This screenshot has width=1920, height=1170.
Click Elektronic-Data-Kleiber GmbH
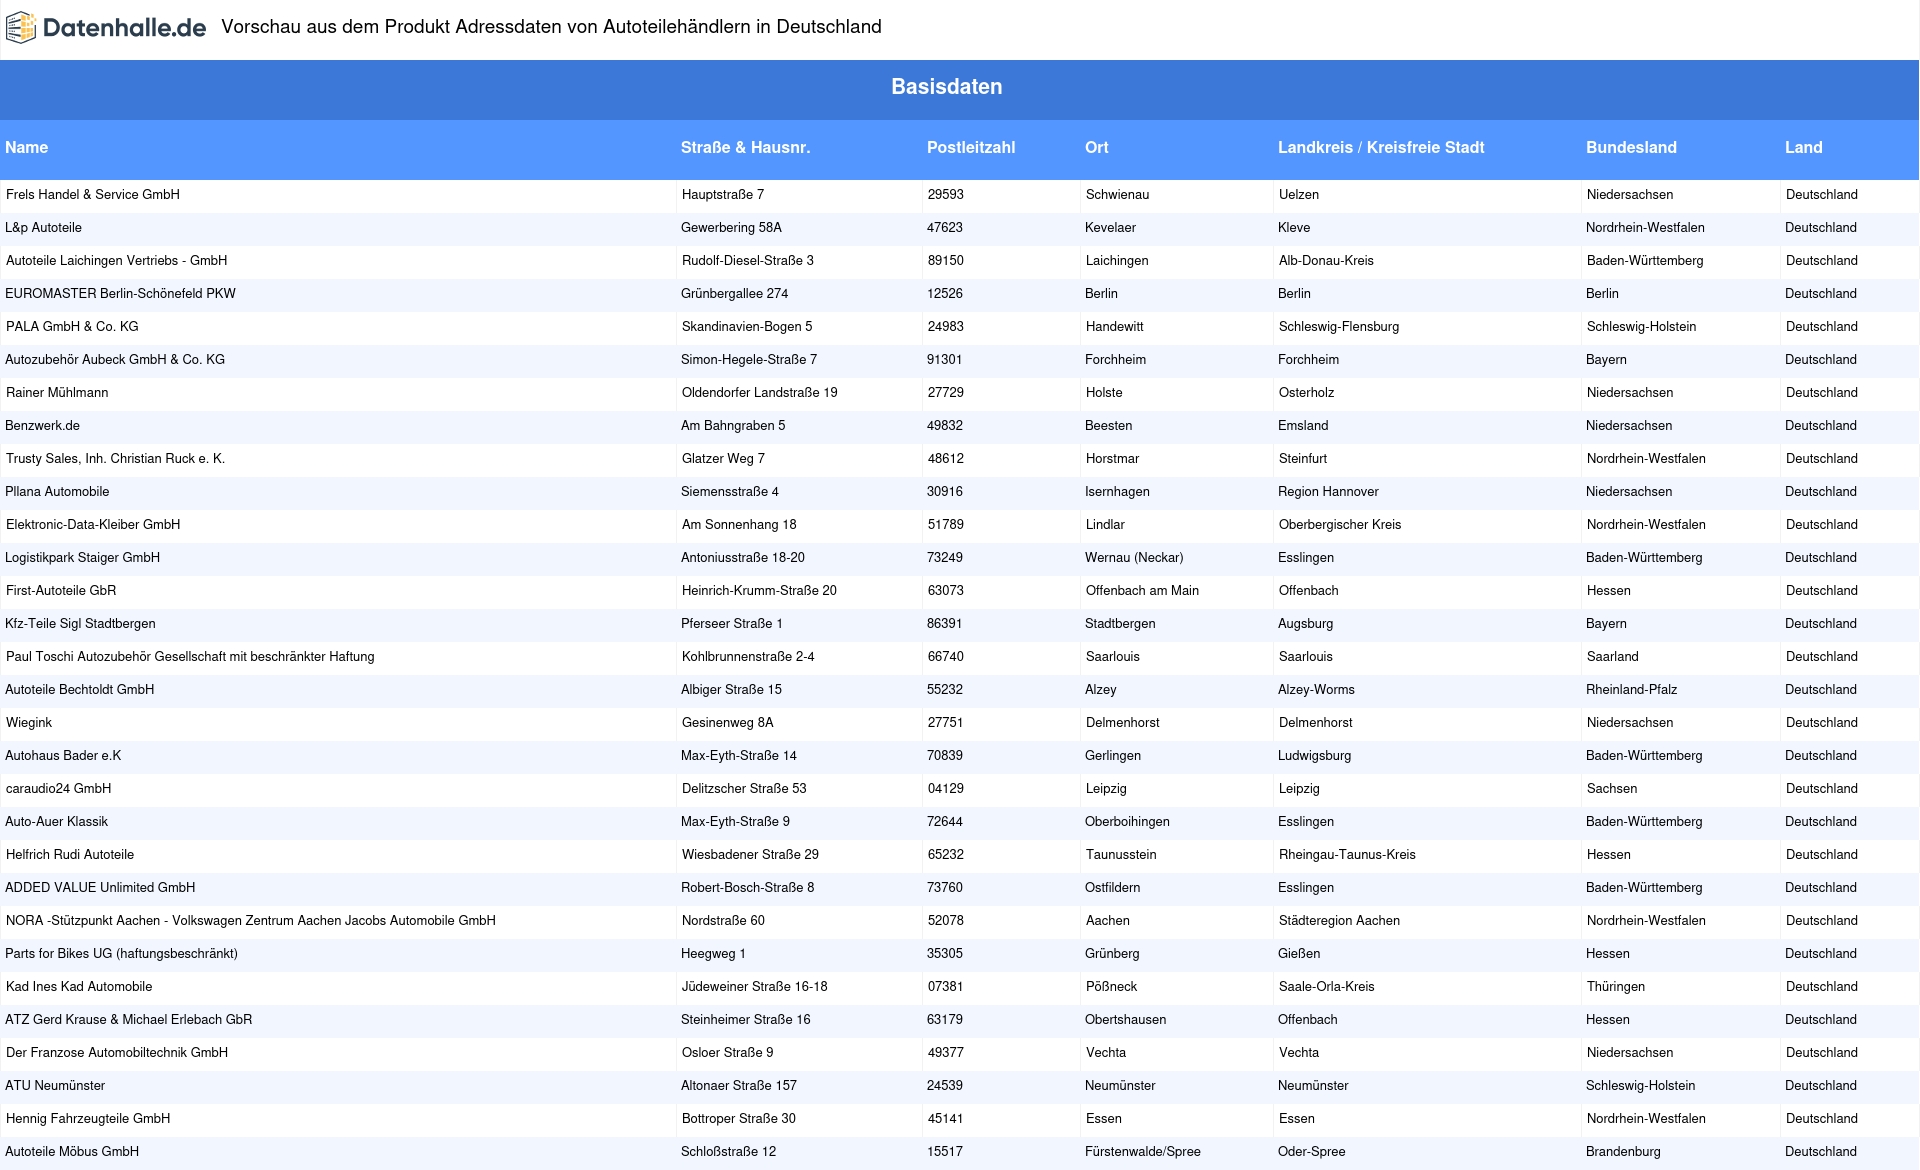click(93, 525)
